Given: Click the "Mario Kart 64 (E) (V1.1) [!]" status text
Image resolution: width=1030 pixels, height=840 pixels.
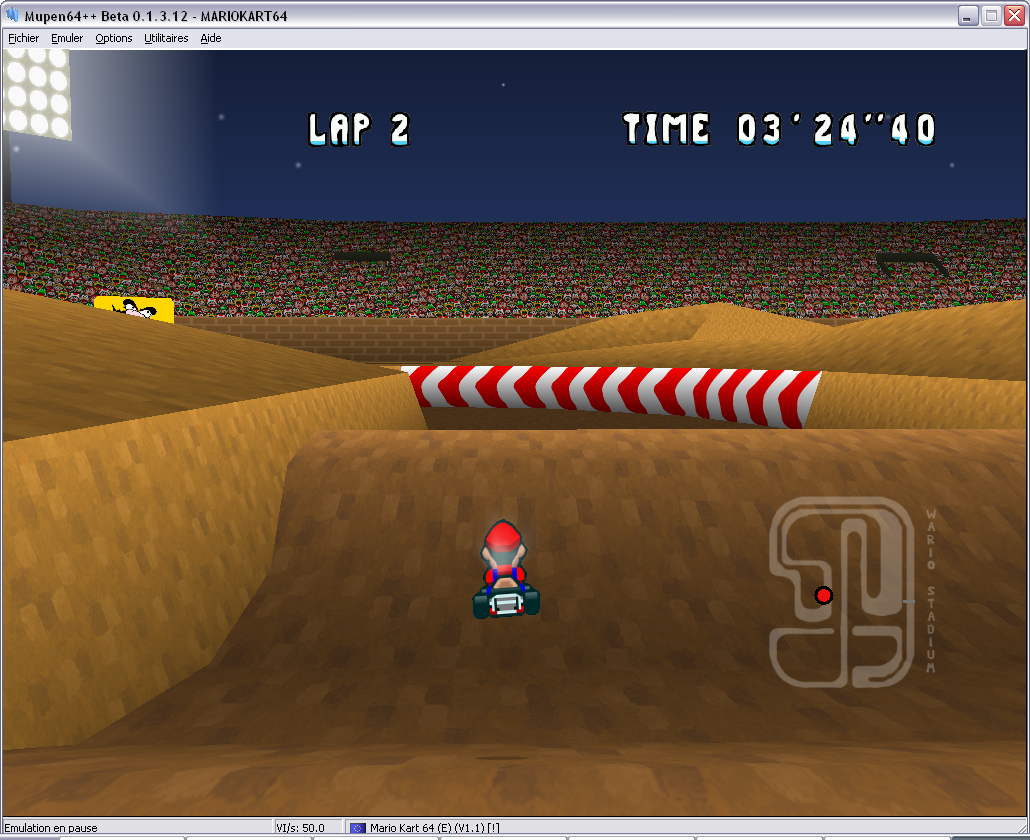Looking at the screenshot, I should tap(434, 828).
